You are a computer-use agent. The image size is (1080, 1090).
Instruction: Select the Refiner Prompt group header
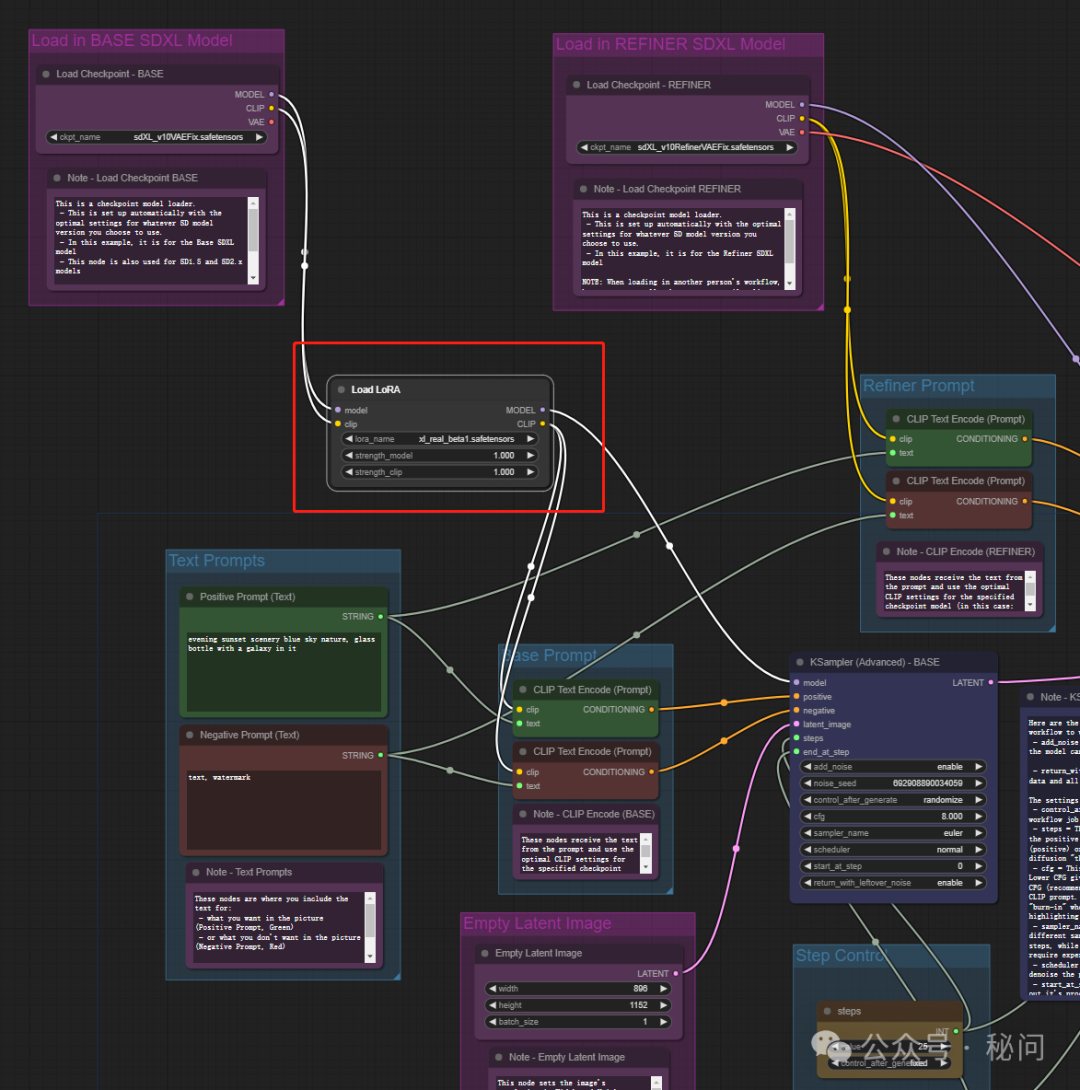point(919,386)
